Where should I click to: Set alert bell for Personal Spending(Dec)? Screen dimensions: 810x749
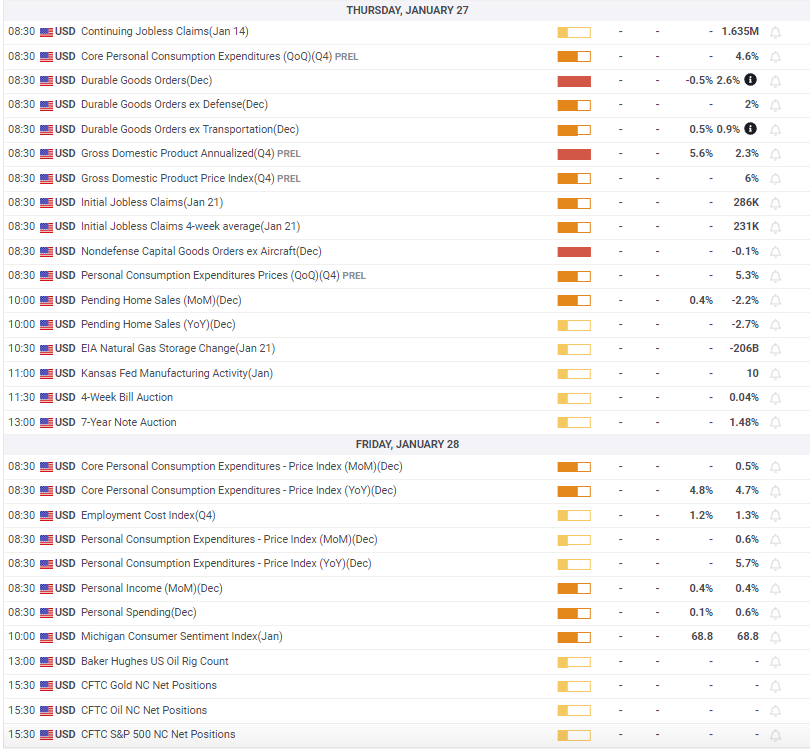click(x=775, y=613)
